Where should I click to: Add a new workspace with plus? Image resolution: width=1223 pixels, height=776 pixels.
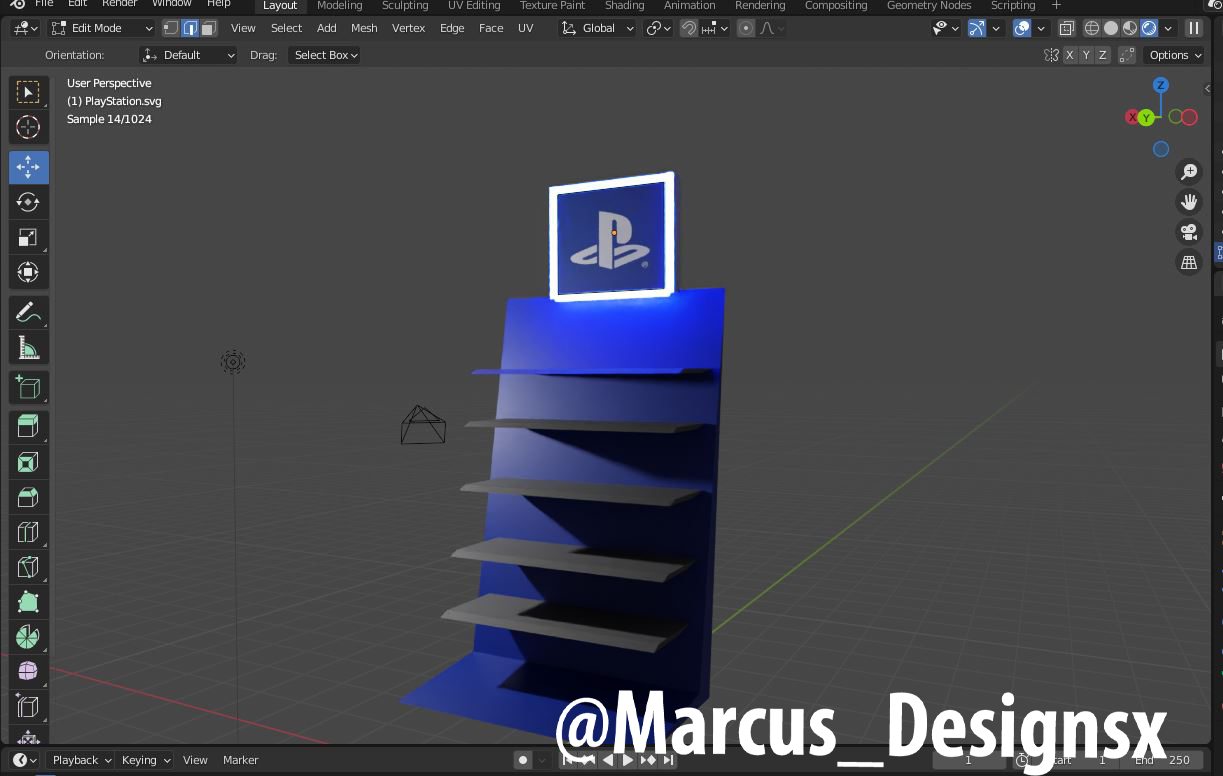coord(1056,5)
